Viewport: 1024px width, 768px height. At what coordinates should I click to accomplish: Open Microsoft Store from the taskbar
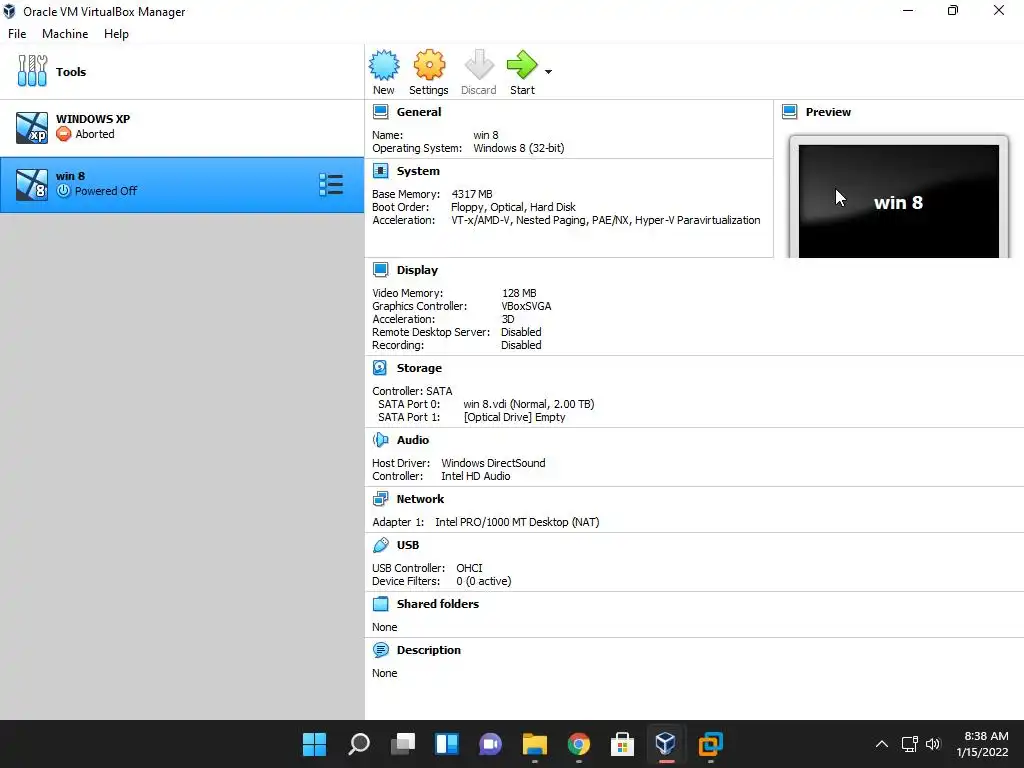[622, 744]
